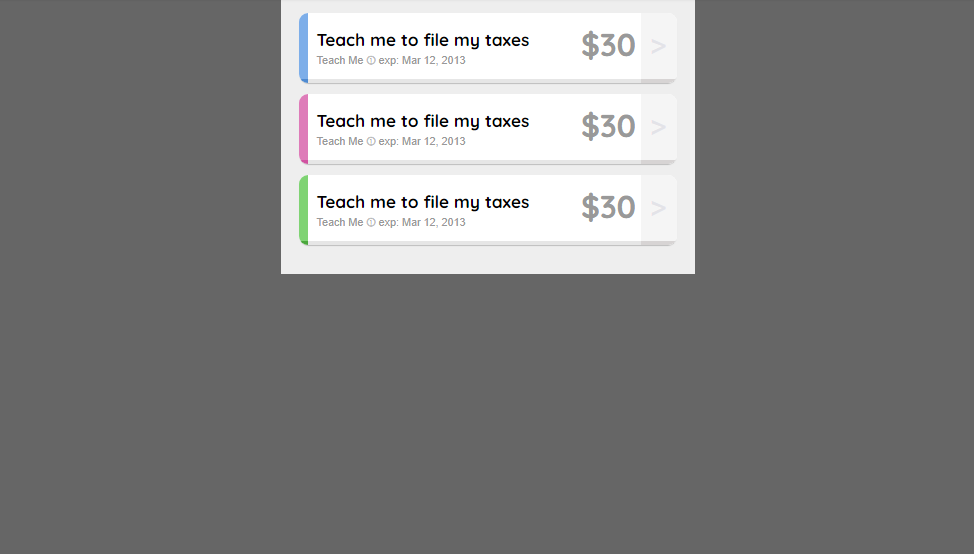The image size is (974, 554).
Task: Open the pink card via its chevron arrow
Action: (x=658, y=127)
